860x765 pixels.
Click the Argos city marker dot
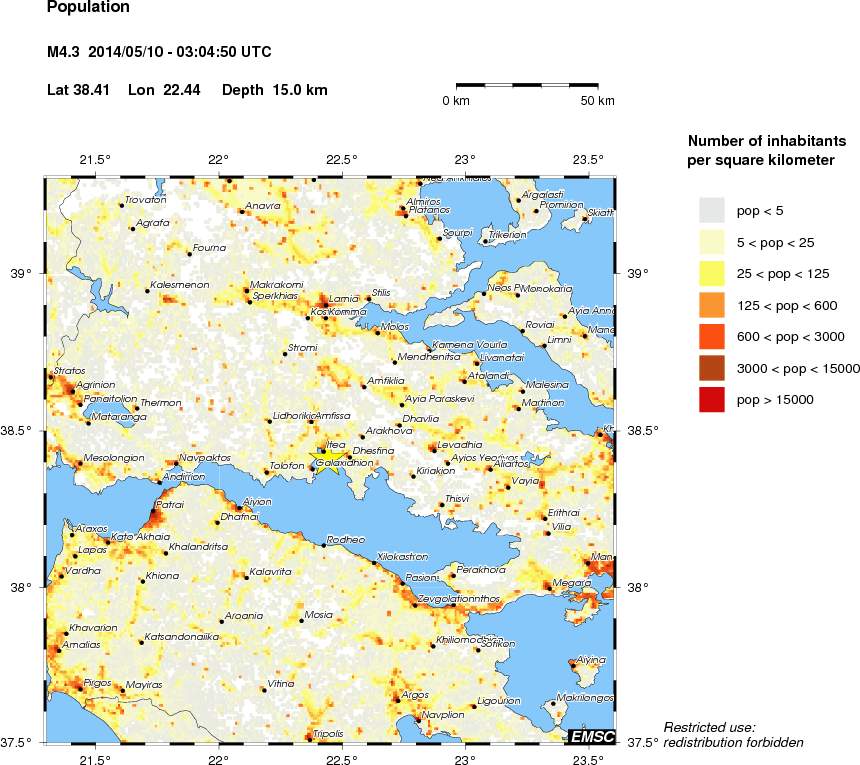point(398,700)
